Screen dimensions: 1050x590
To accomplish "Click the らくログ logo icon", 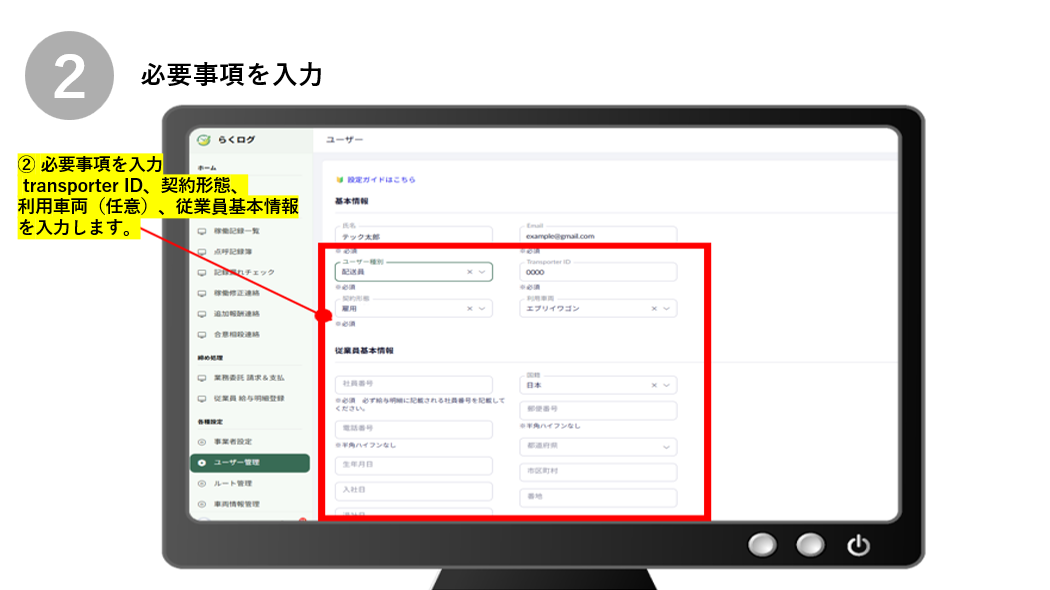I will tap(204, 141).
